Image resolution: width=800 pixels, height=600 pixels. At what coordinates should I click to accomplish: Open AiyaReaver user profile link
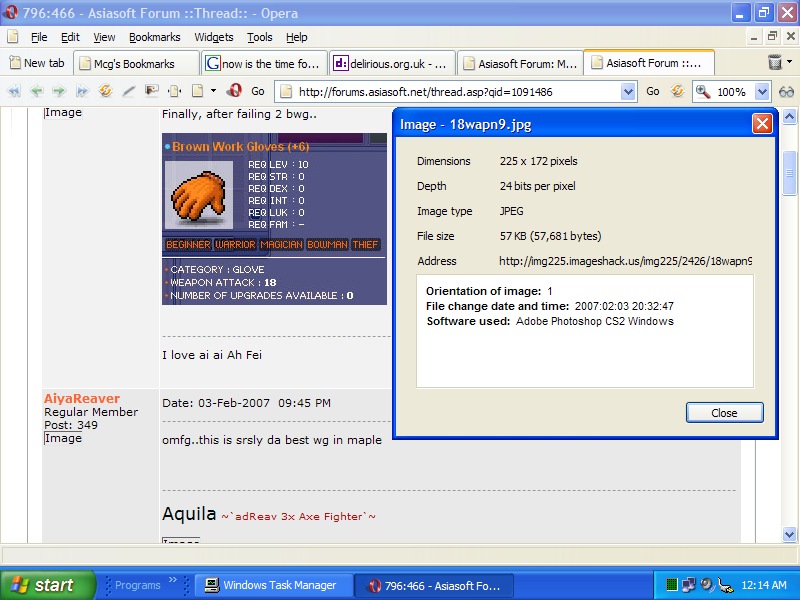[82, 398]
